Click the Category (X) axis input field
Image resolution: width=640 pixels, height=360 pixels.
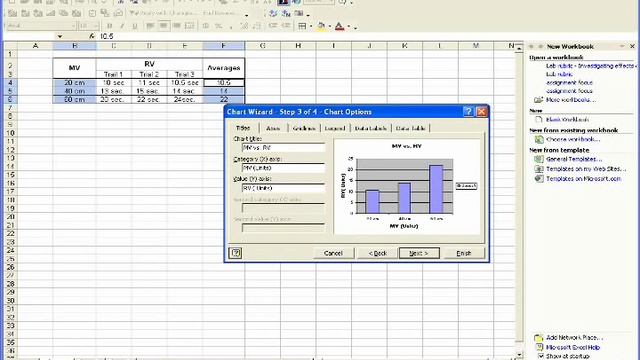(283, 168)
